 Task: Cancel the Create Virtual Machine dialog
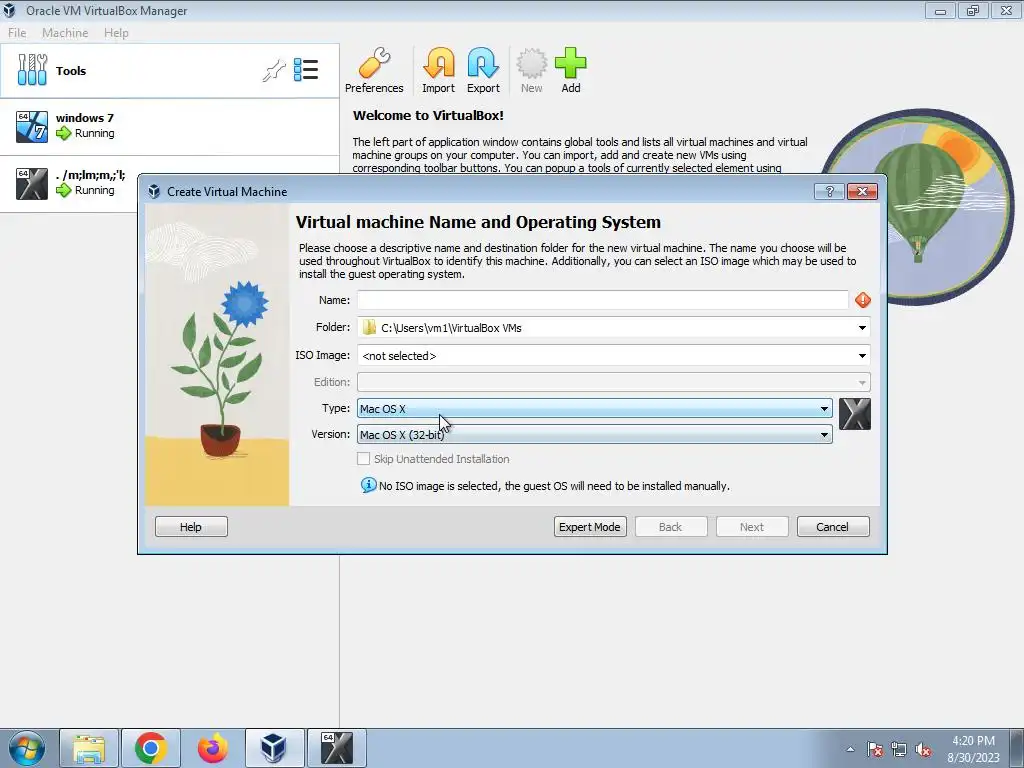point(833,527)
